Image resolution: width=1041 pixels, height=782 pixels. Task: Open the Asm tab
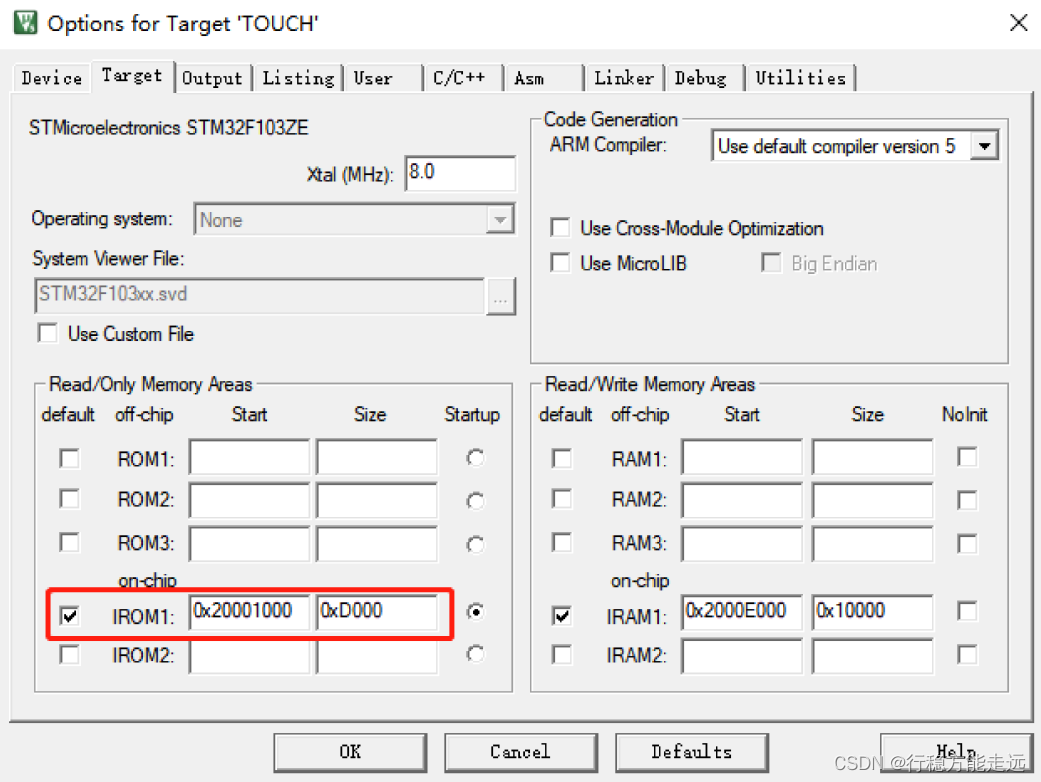pyautogui.click(x=543, y=78)
